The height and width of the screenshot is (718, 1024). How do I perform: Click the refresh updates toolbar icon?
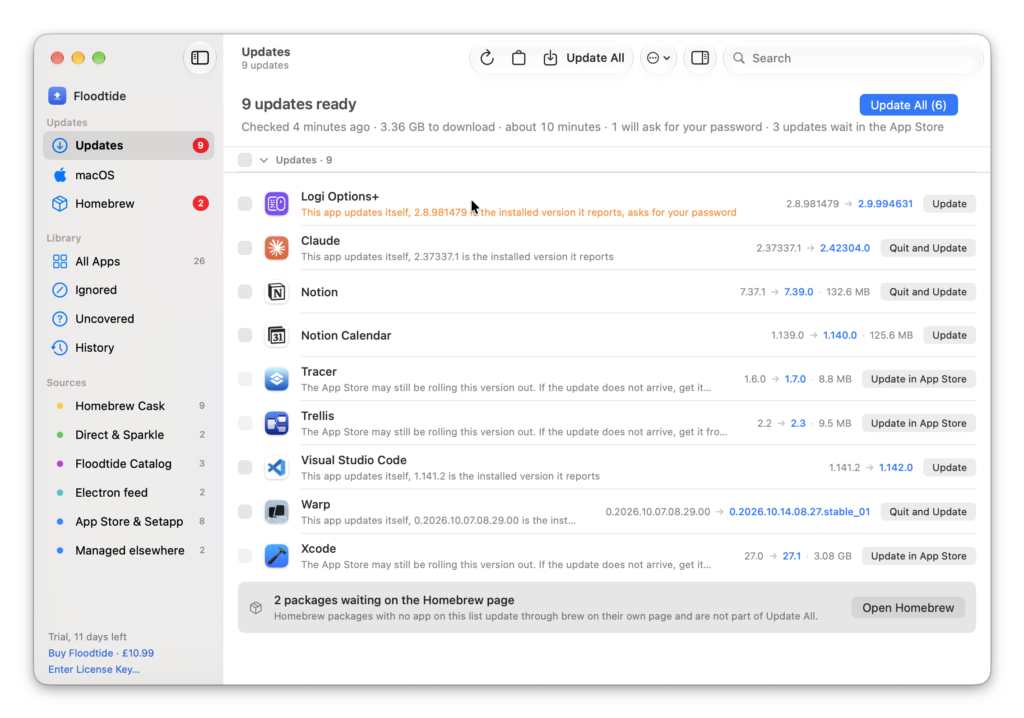pos(487,58)
